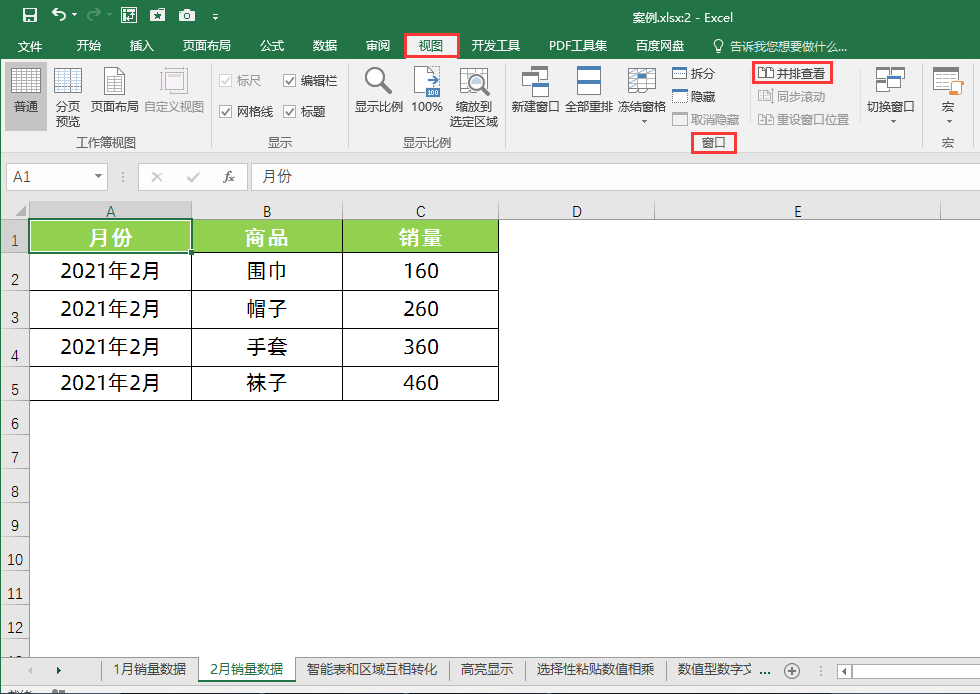Select header cell 销量

pyautogui.click(x=421, y=237)
